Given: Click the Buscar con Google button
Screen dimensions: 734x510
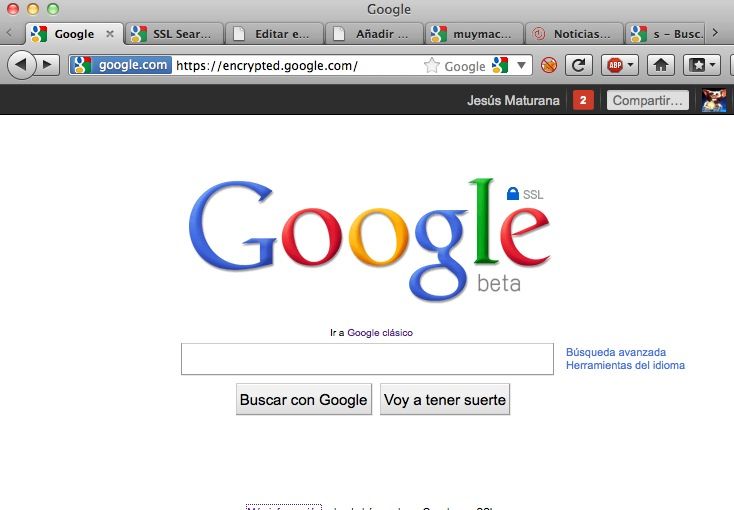Looking at the screenshot, I should click(303, 400).
